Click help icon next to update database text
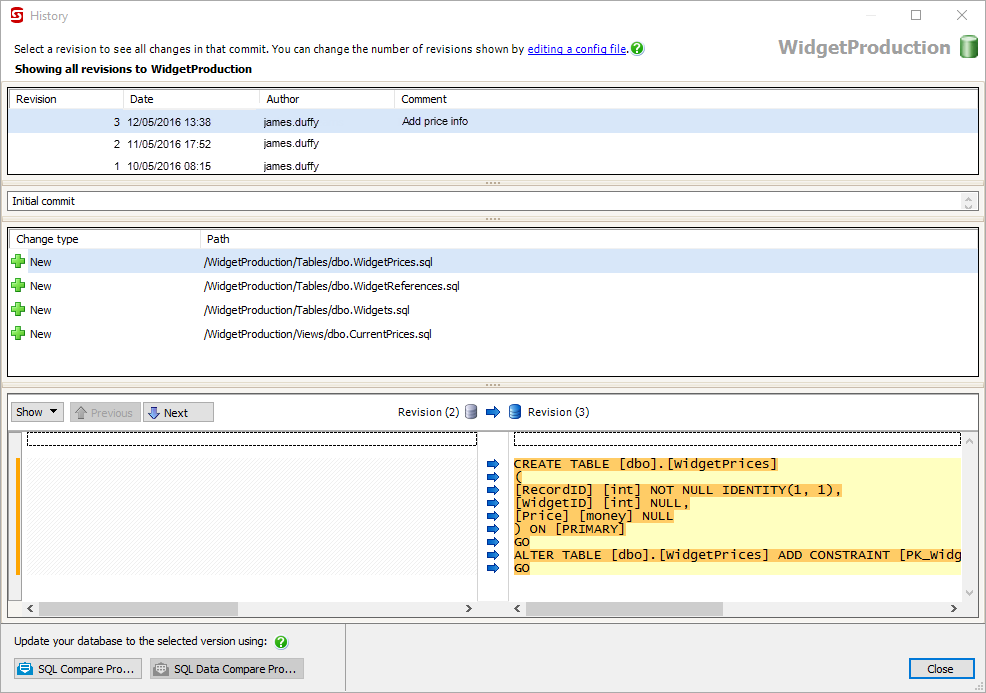Image resolution: width=986 pixels, height=693 pixels. tap(281, 642)
